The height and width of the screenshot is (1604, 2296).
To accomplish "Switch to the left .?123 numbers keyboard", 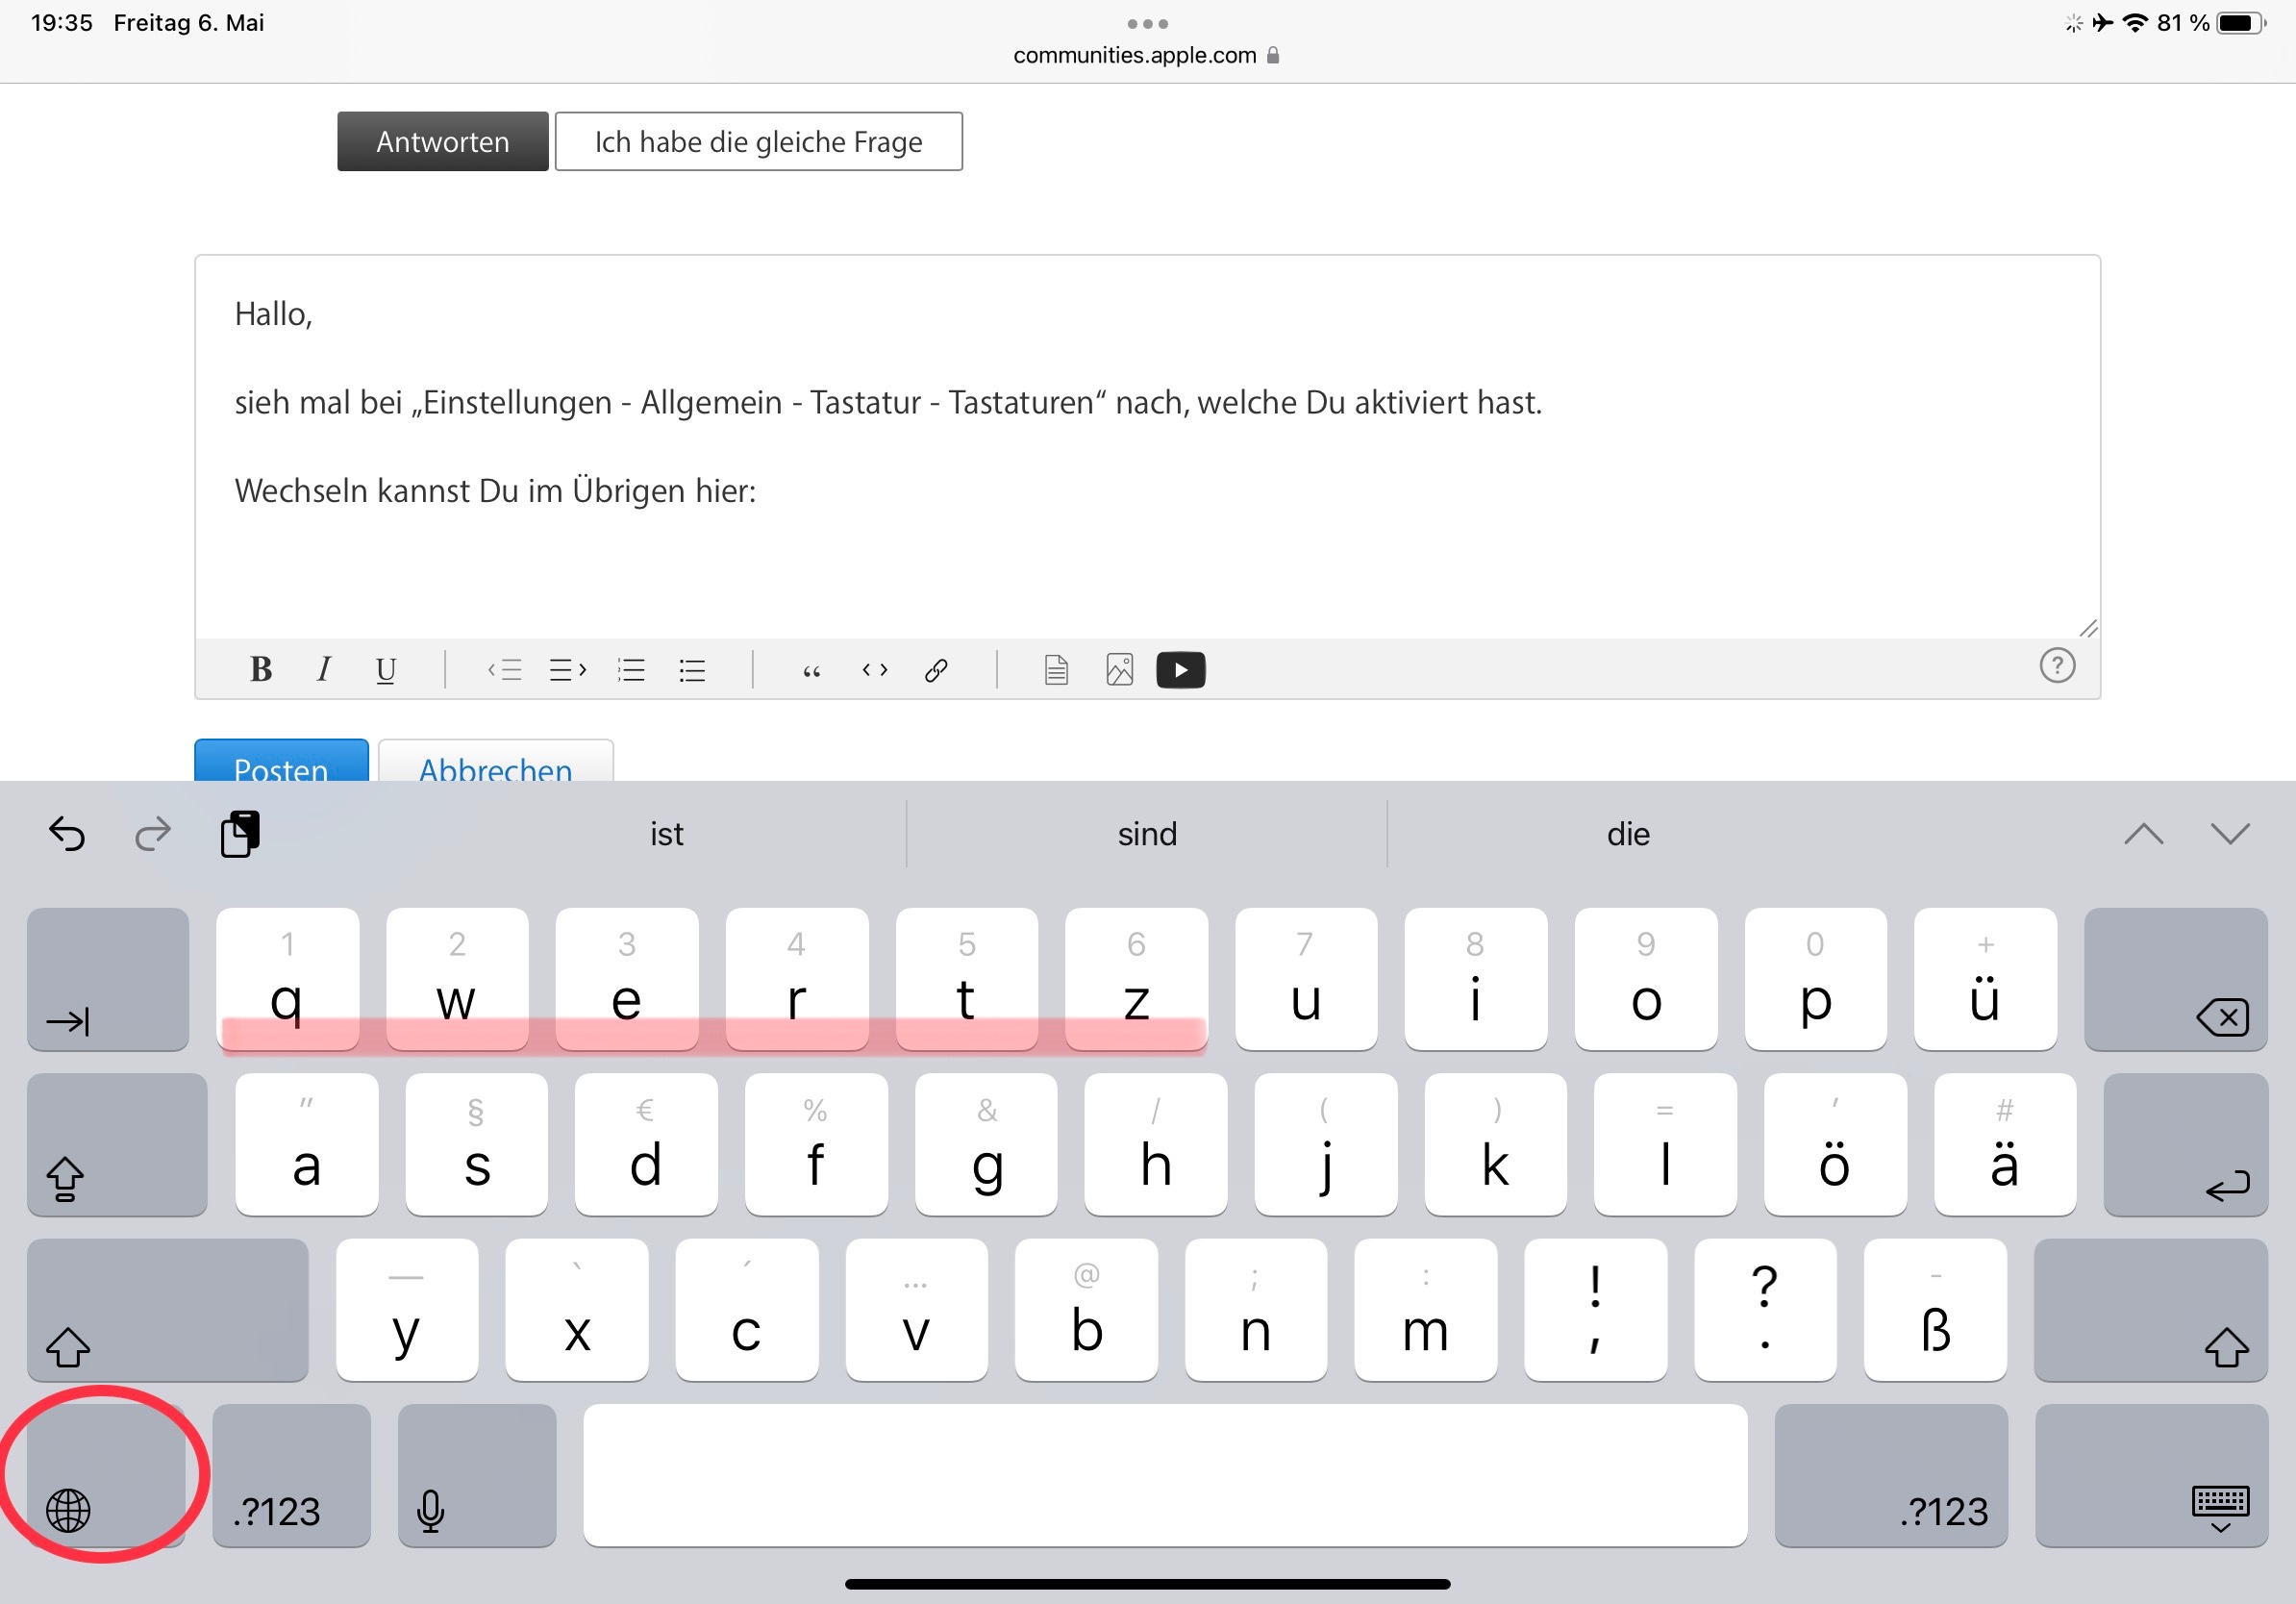I will 291,1476.
